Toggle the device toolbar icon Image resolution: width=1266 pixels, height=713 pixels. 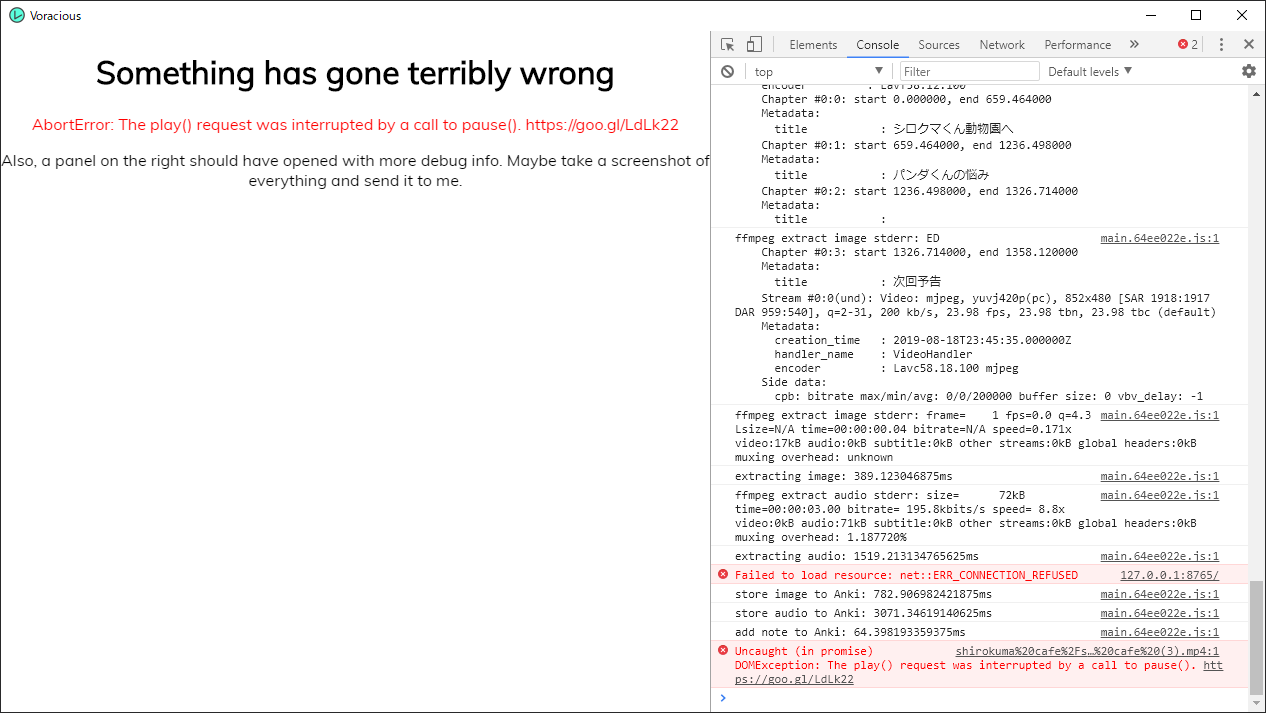click(x=754, y=44)
